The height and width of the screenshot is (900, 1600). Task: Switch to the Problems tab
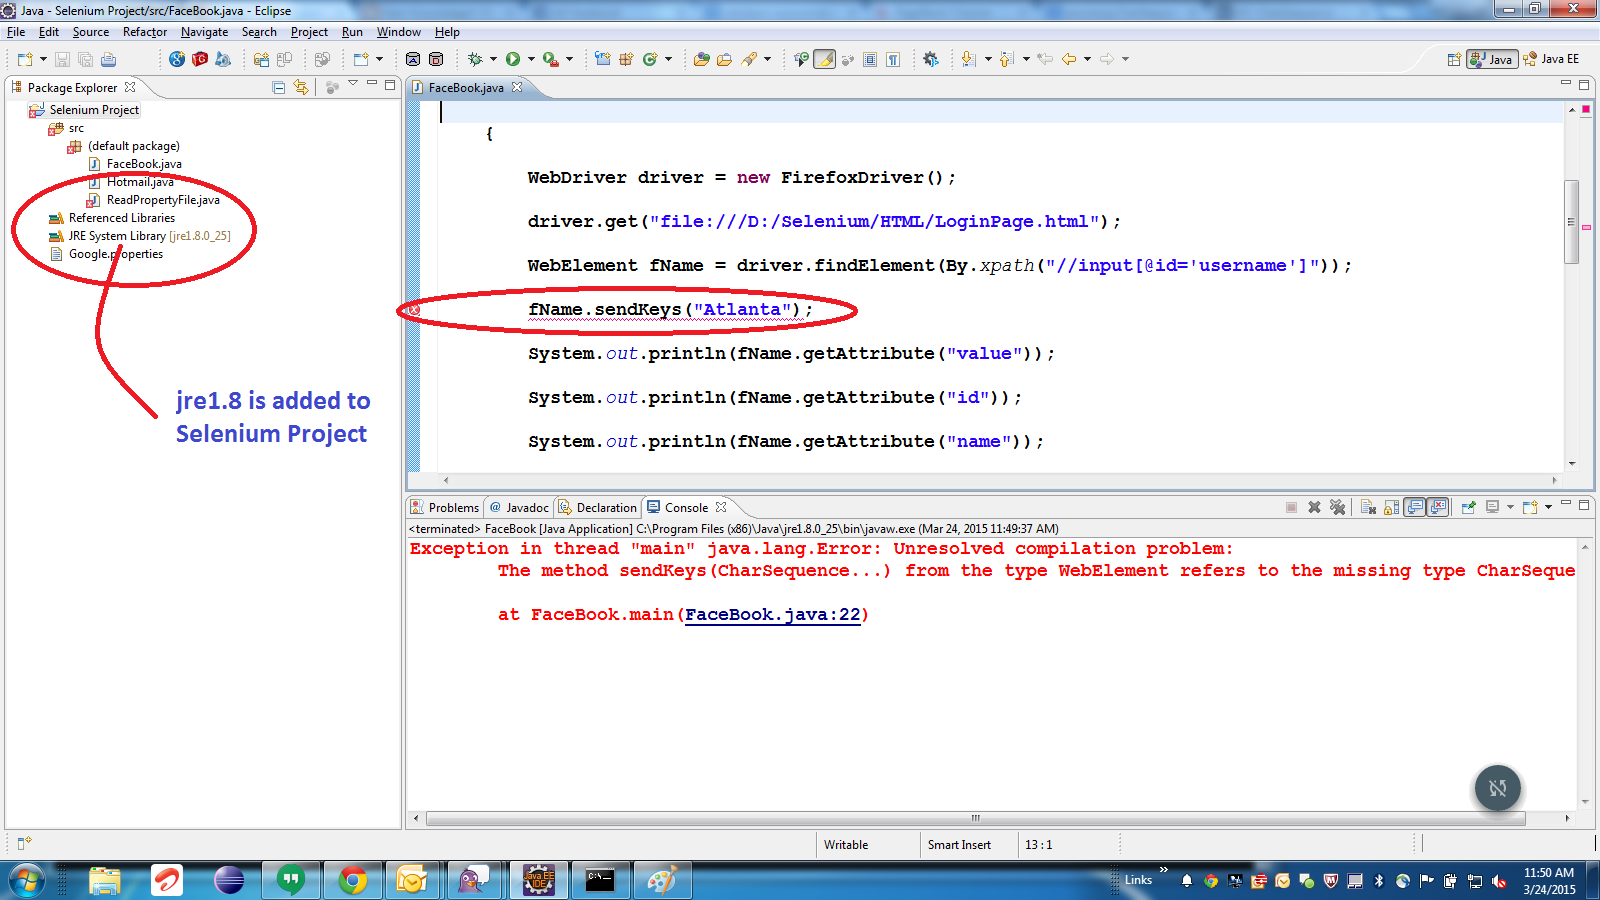pyautogui.click(x=445, y=507)
